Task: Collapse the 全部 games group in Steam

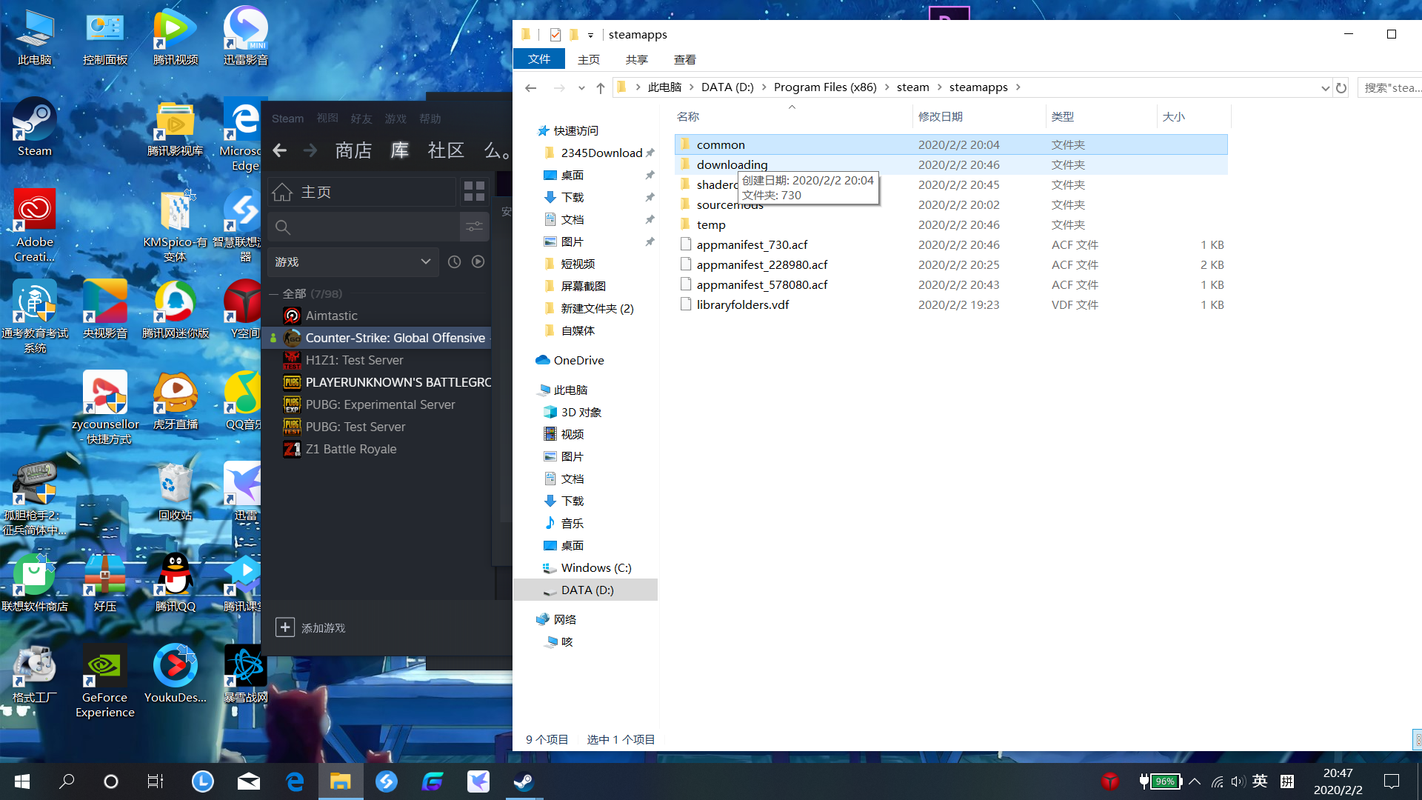Action: coord(274,294)
